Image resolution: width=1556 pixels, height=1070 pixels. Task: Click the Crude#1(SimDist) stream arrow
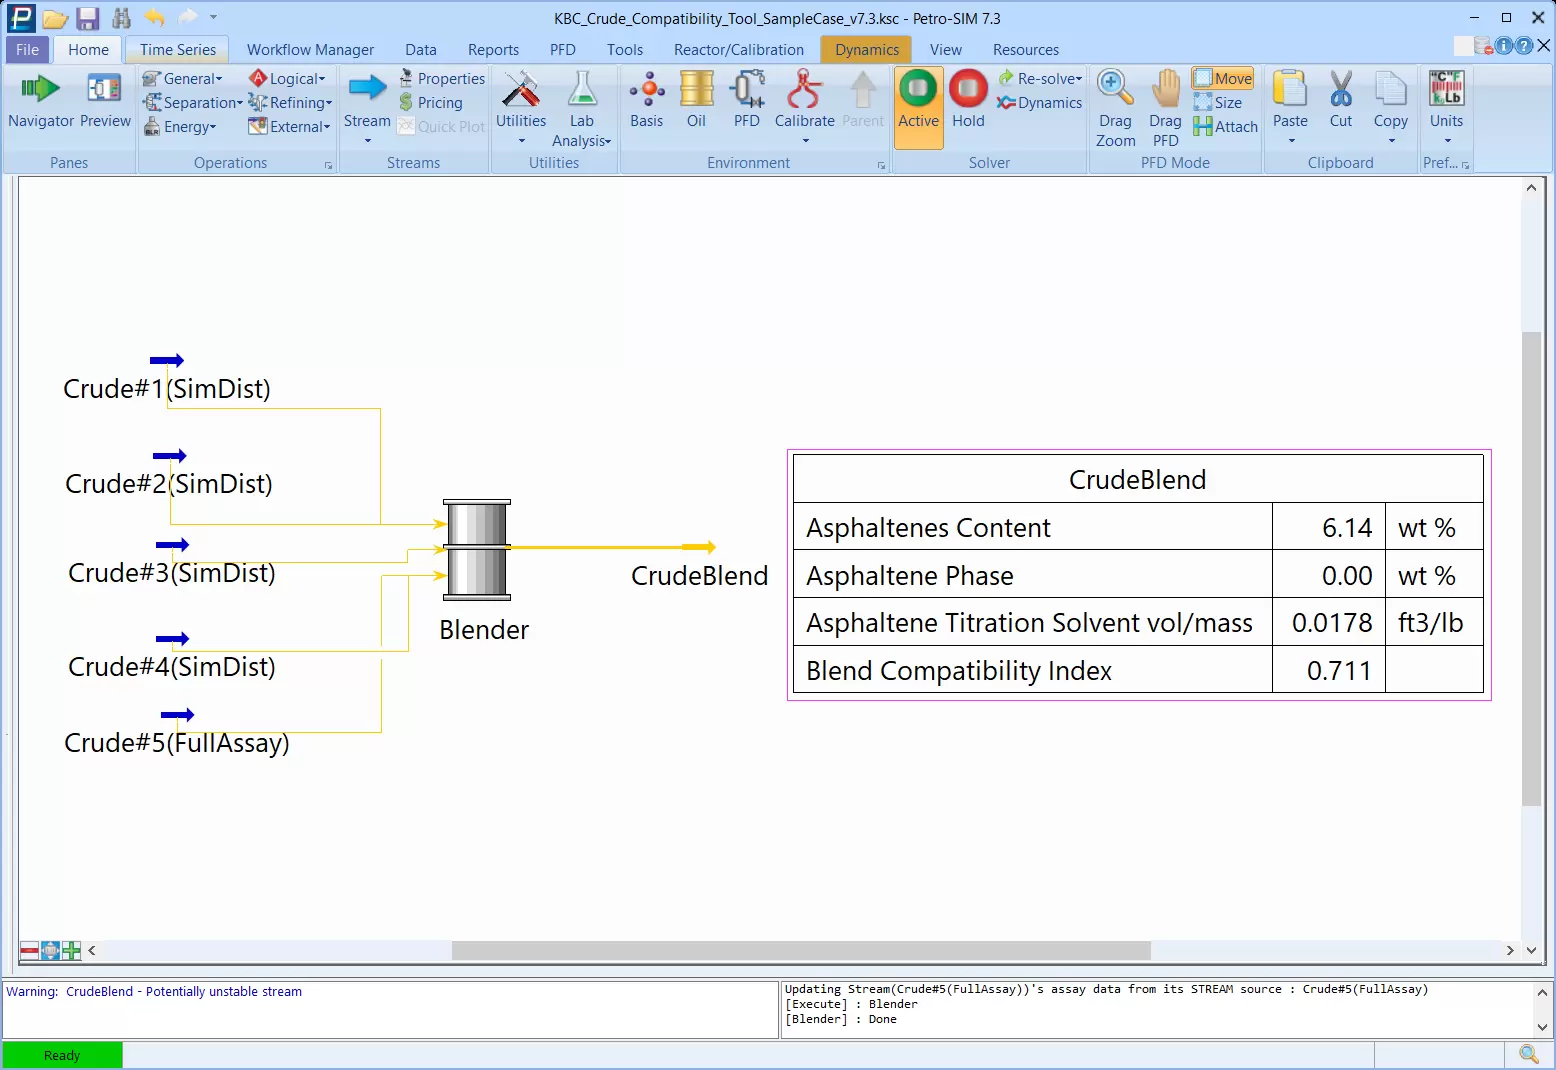pyautogui.click(x=167, y=361)
